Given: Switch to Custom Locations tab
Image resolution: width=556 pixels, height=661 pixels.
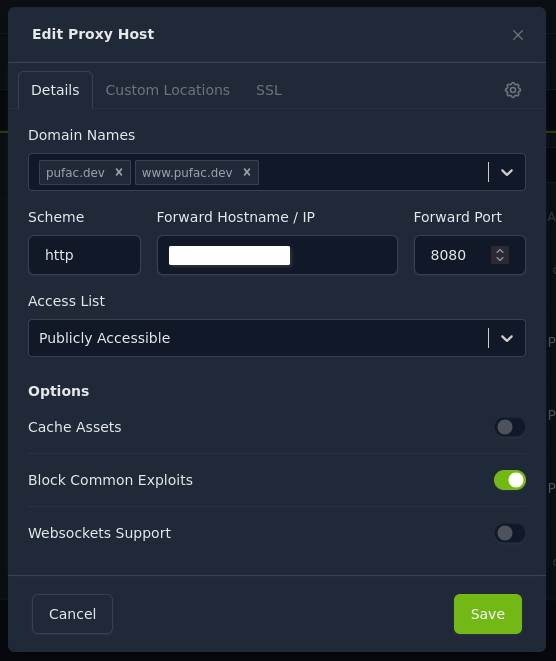Looking at the screenshot, I should pyautogui.click(x=167, y=90).
